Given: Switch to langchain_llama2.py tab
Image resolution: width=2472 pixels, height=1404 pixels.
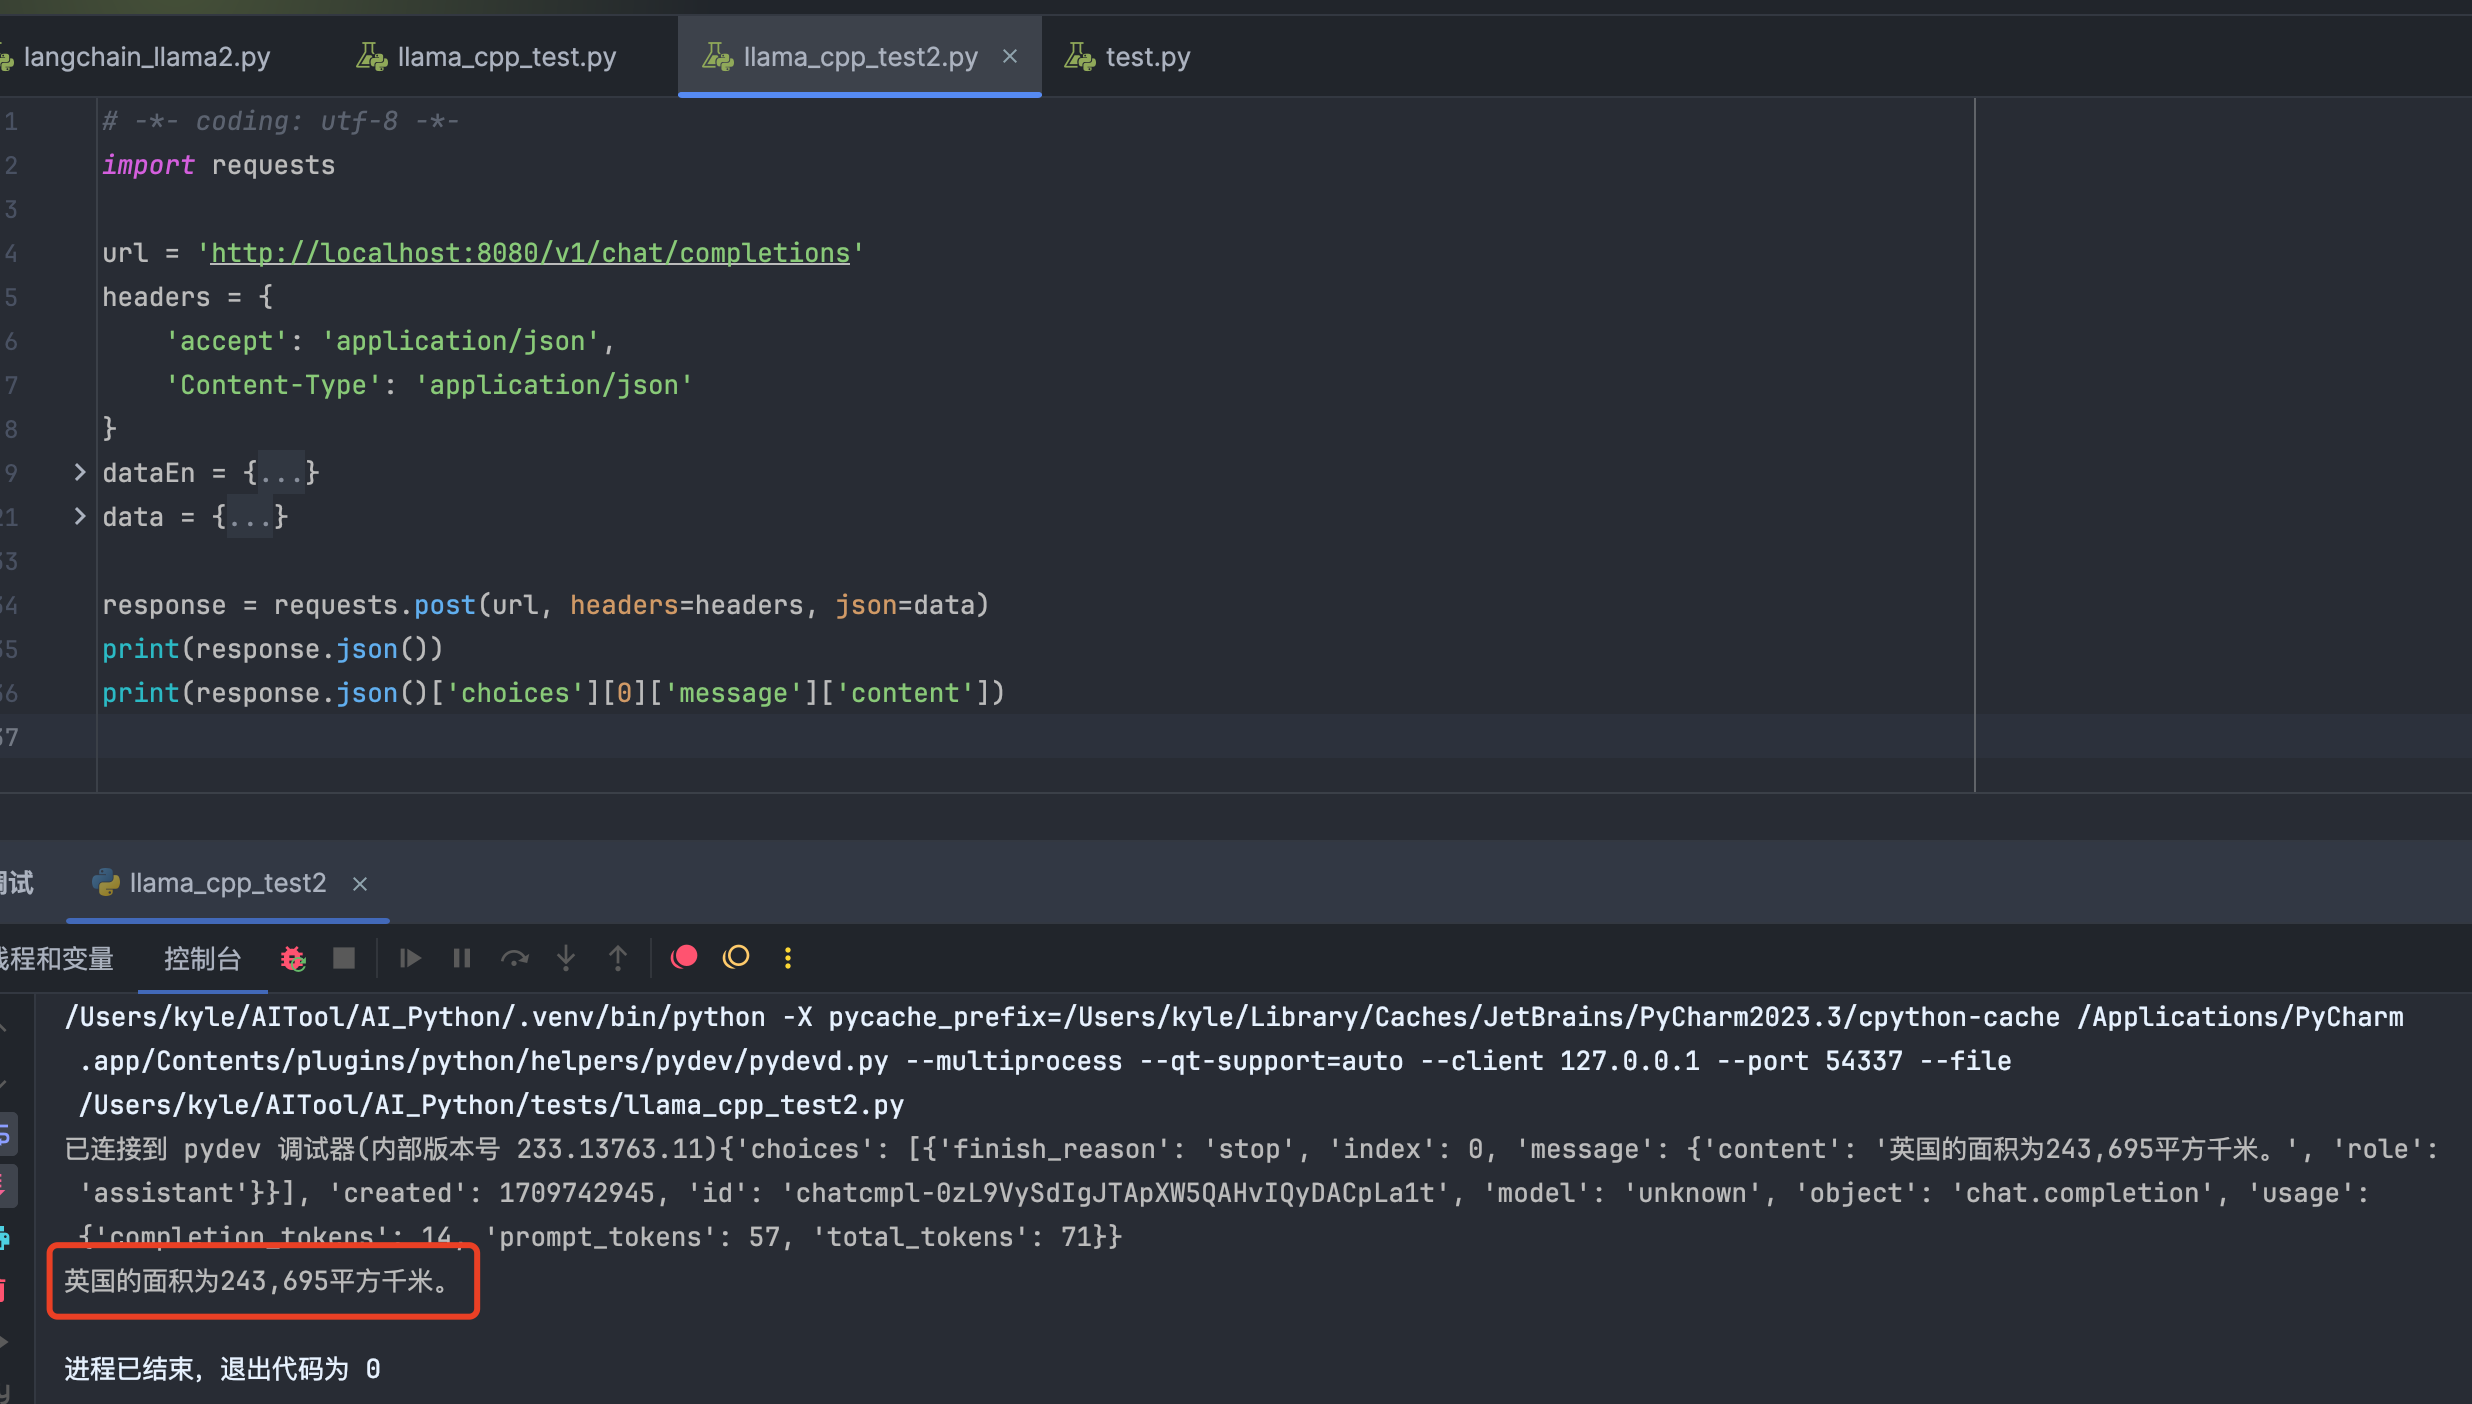Looking at the screenshot, I should (x=146, y=57).
